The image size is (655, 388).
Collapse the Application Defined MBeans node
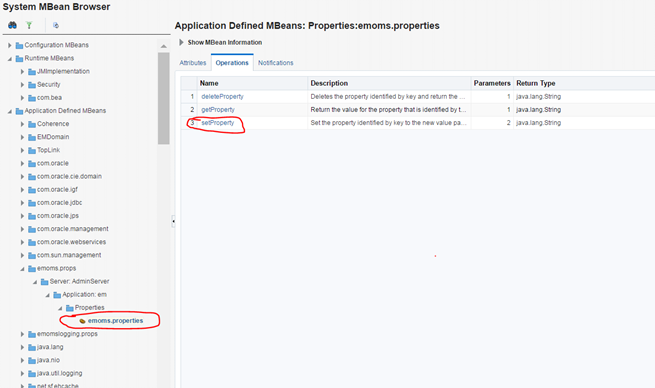click(10, 111)
